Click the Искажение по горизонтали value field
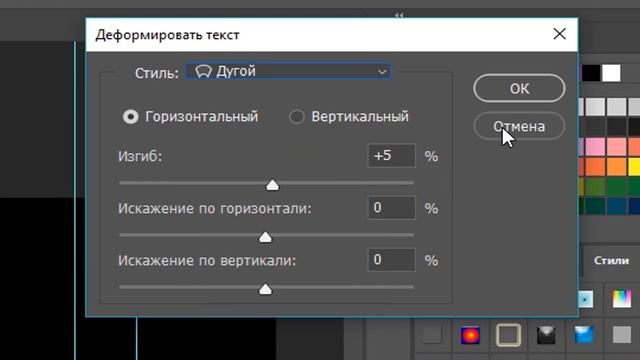Image resolution: width=640 pixels, height=360 pixels. pyautogui.click(x=391, y=208)
